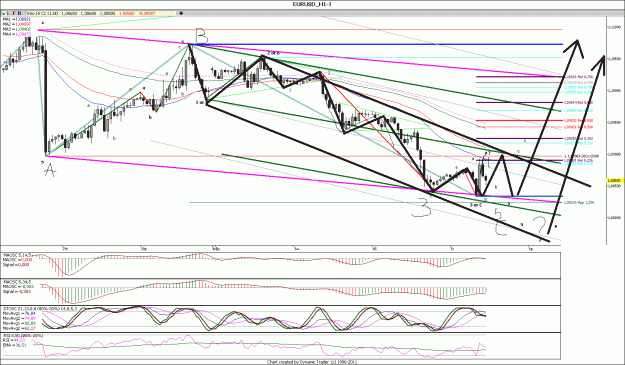
Task: Click the 'App 1,250' projection label
Action: pyautogui.click(x=579, y=202)
